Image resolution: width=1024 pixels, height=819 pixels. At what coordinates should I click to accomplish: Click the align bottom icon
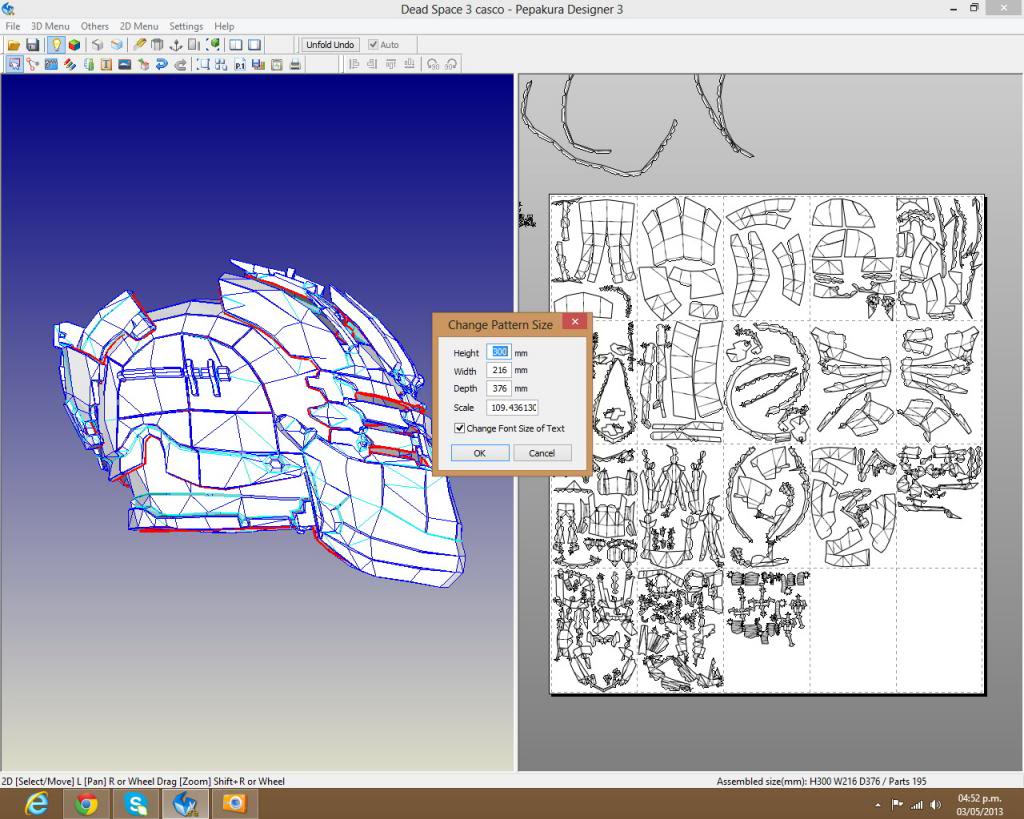409,64
